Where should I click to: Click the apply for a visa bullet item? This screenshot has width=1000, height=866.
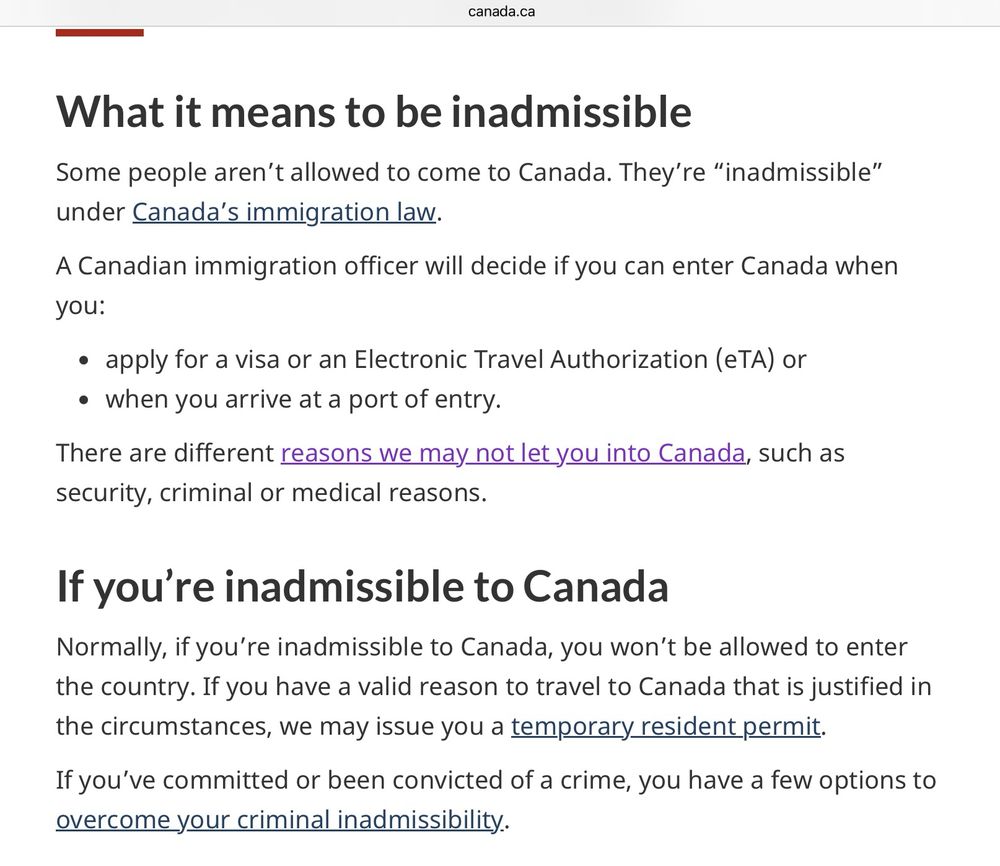(456, 360)
